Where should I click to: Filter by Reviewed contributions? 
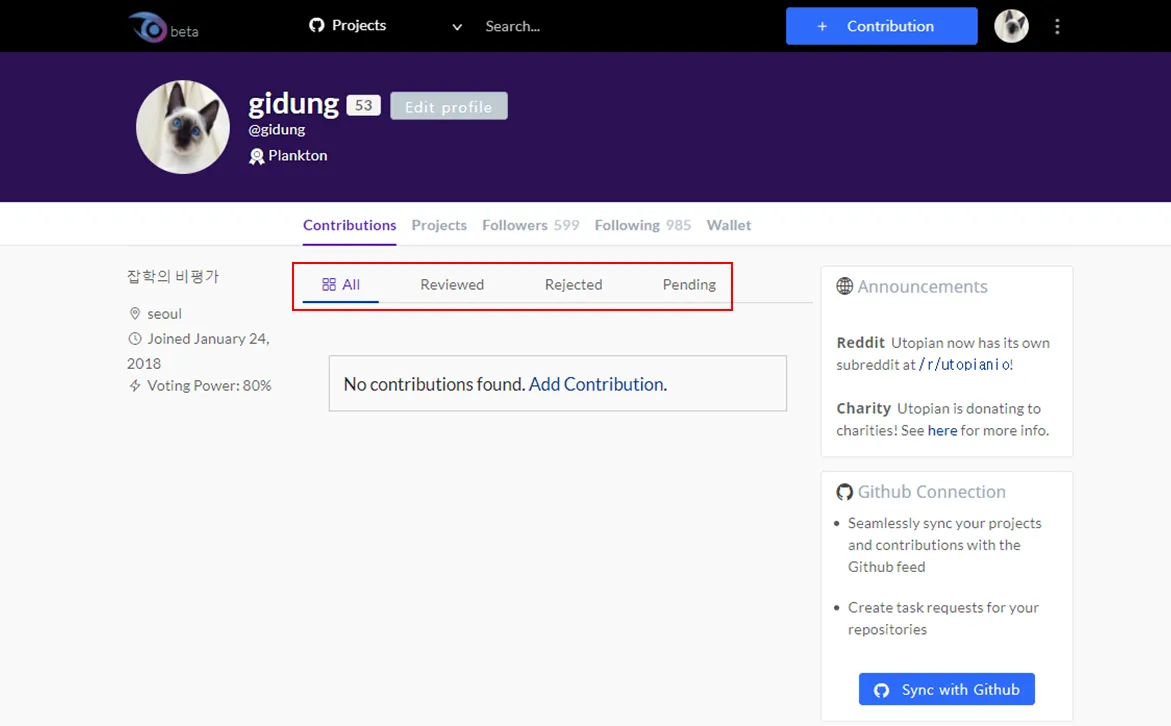452,285
